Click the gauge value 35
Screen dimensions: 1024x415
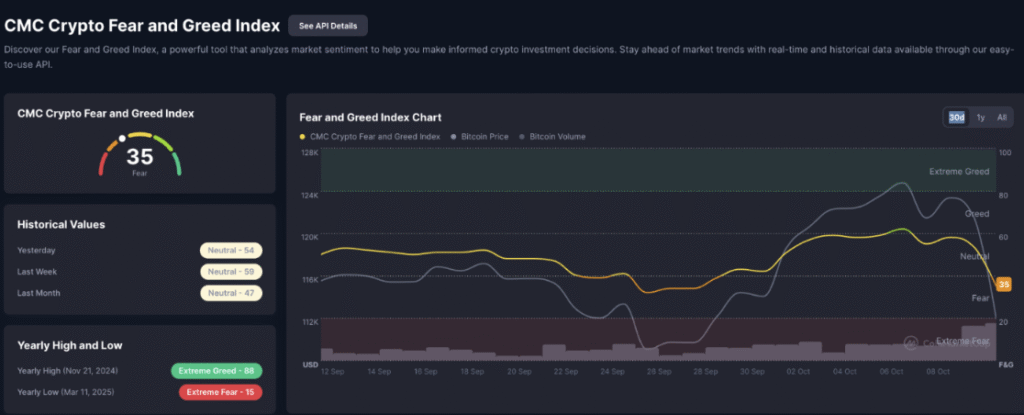[x=140, y=157]
